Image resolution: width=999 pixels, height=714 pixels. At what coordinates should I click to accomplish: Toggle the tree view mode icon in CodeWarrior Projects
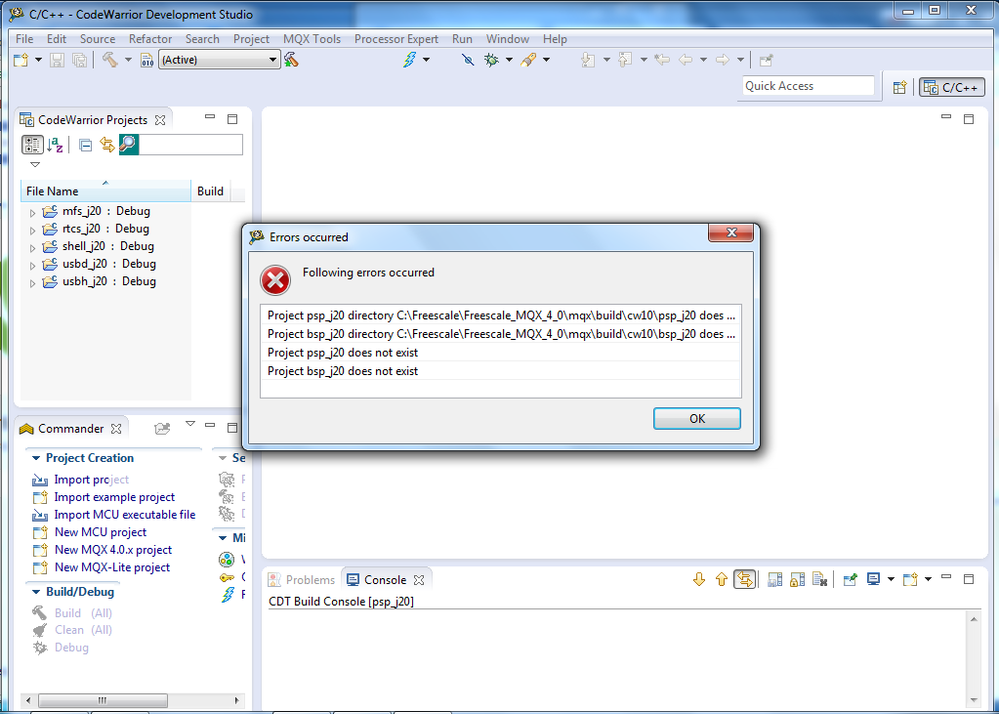click(32, 145)
